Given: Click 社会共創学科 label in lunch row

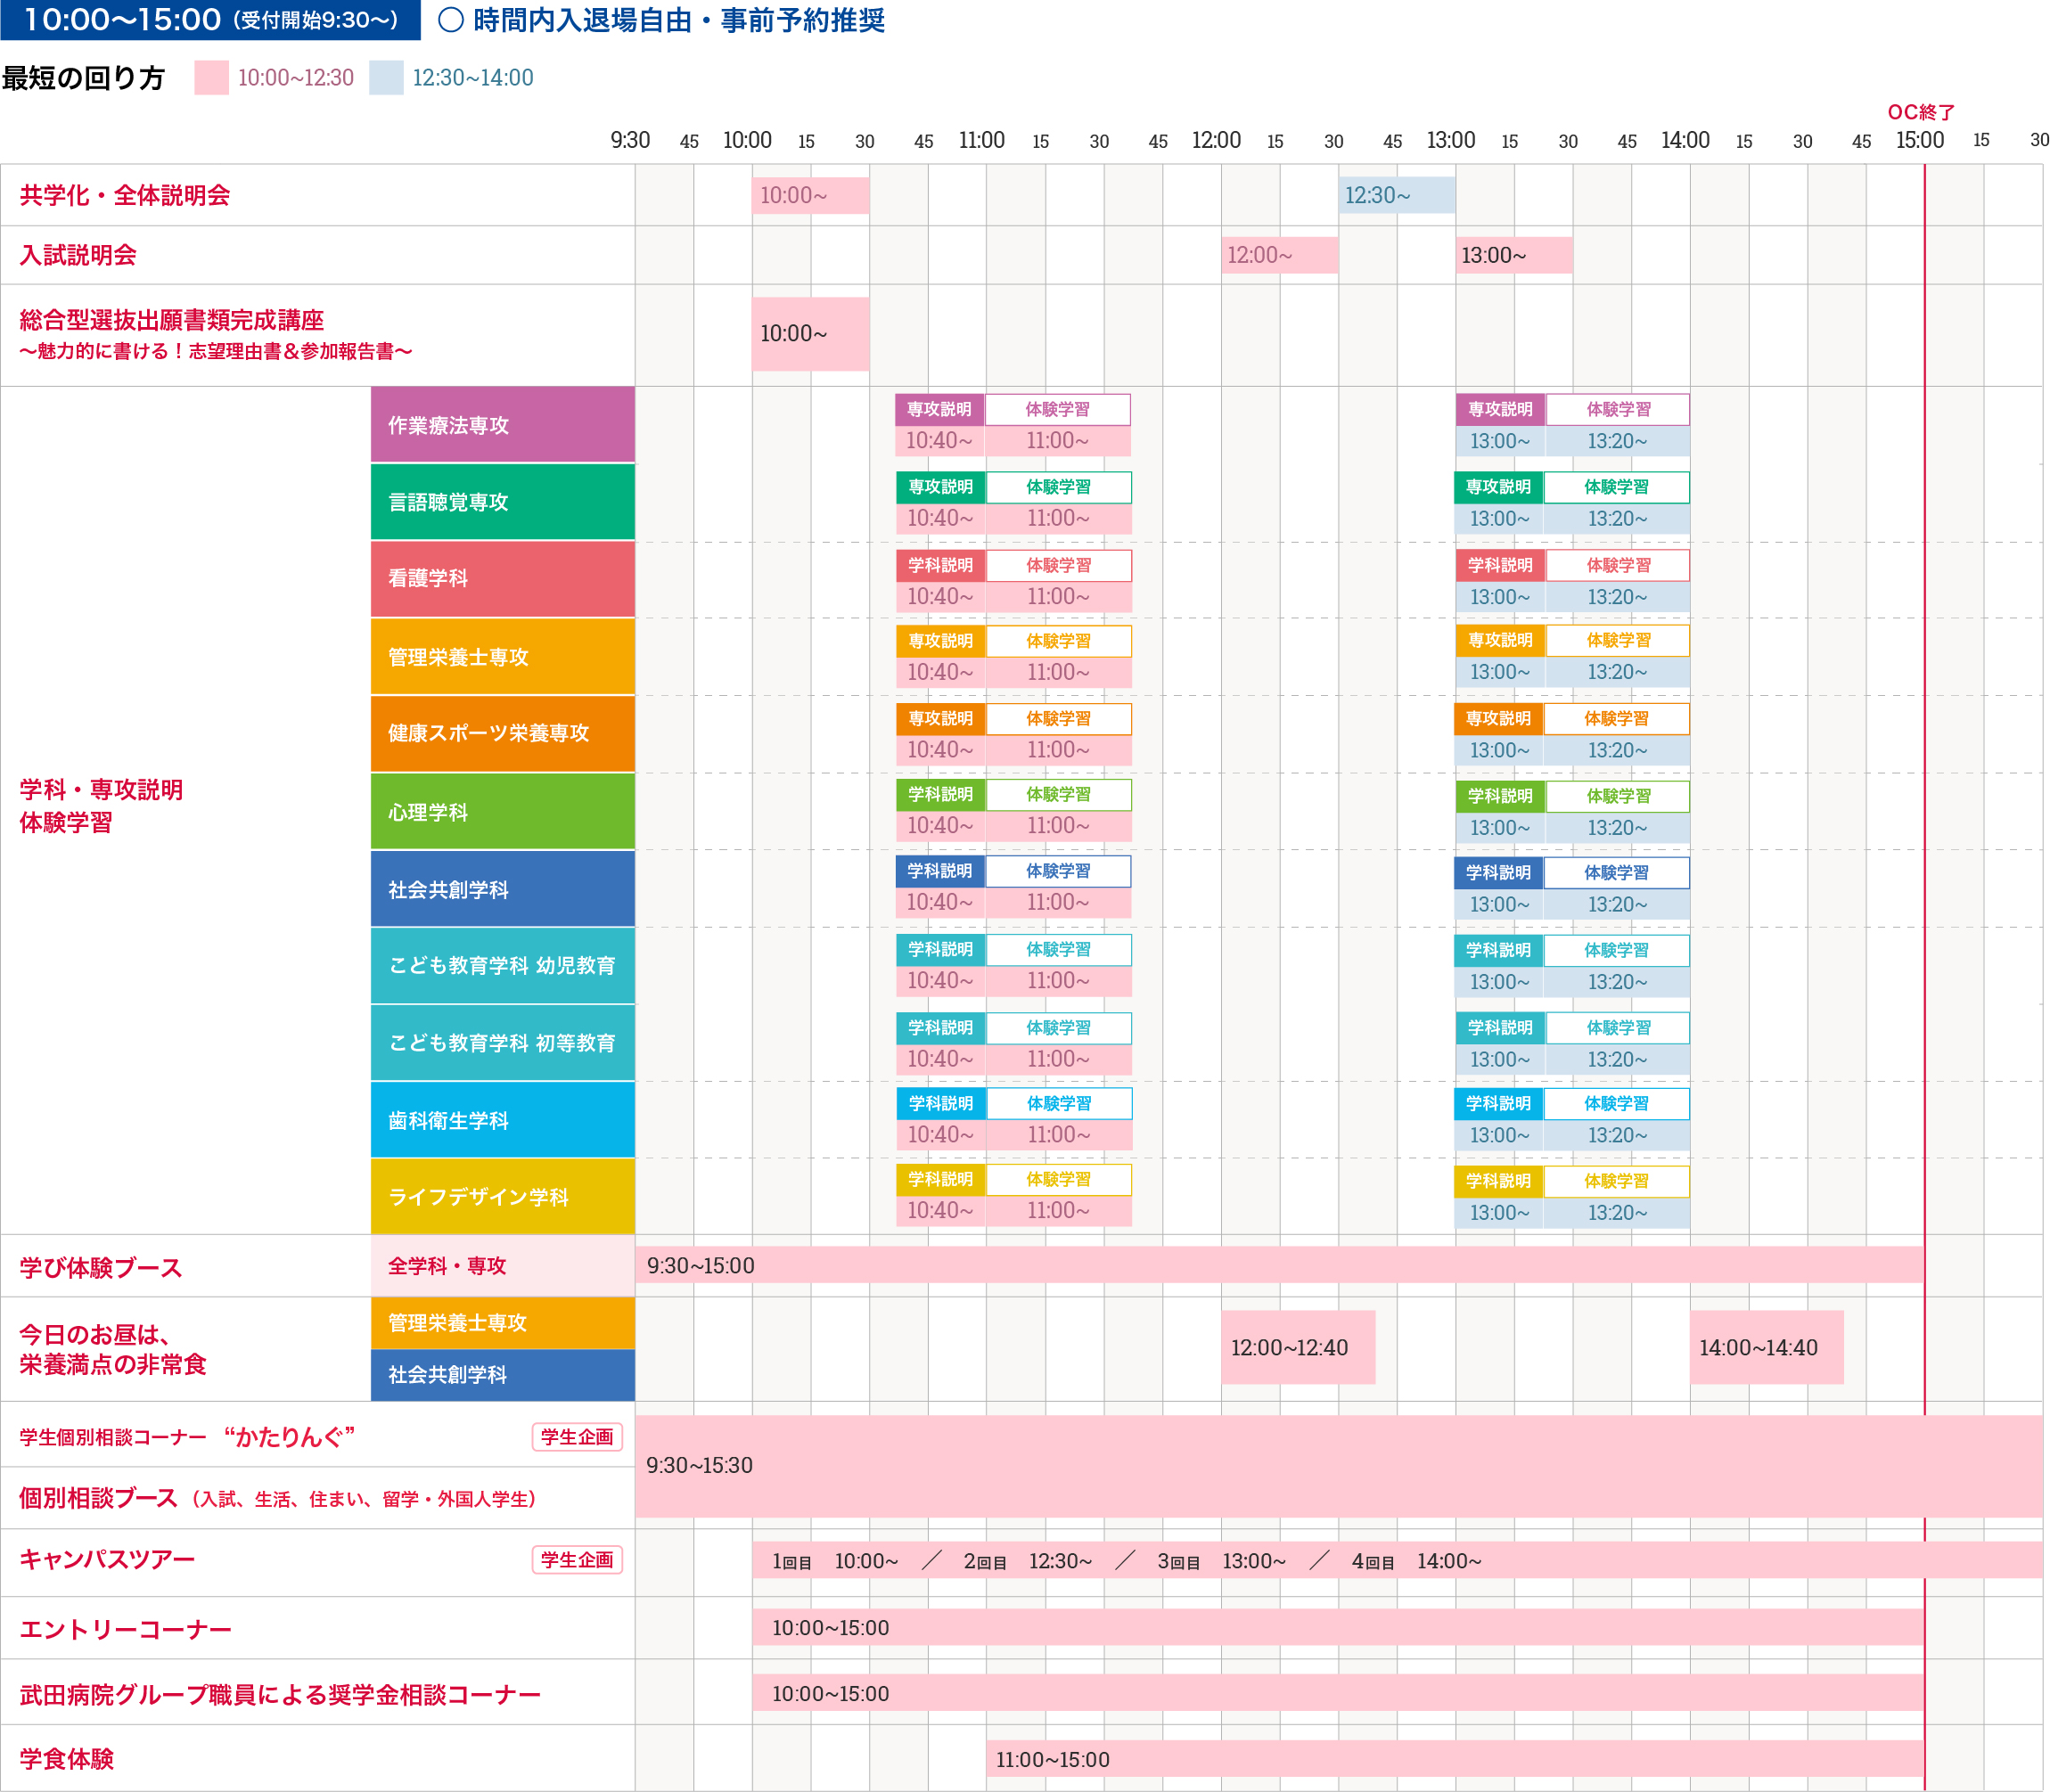Looking at the screenshot, I should (x=502, y=1375).
